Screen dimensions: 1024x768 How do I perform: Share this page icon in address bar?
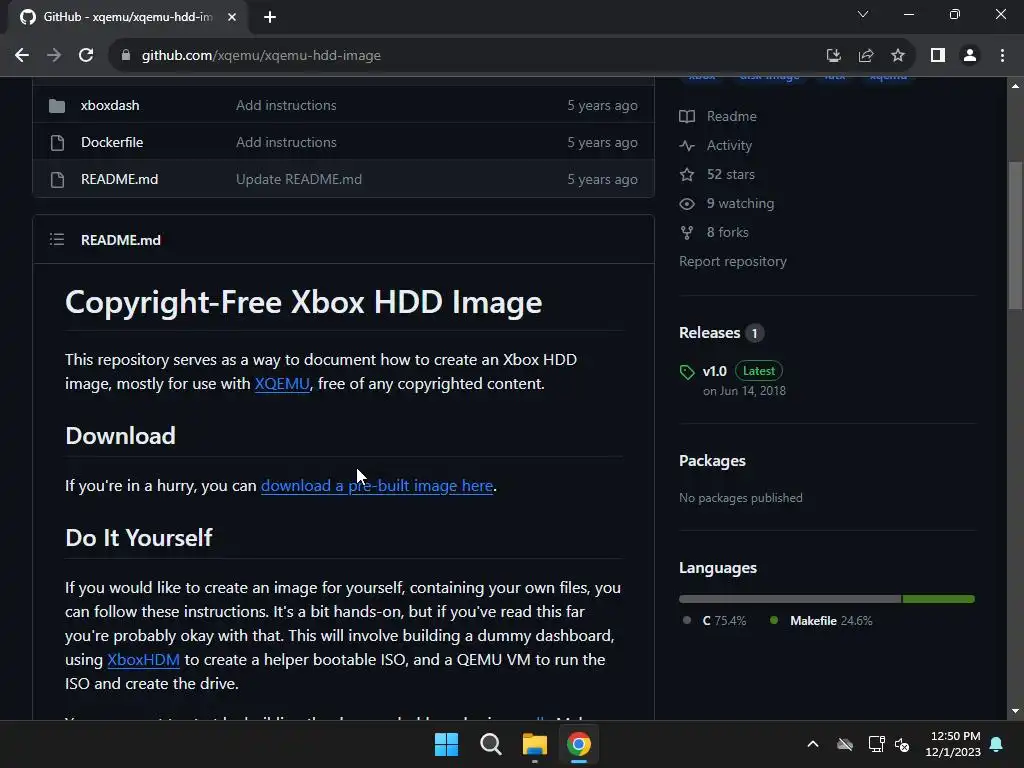[866, 56]
